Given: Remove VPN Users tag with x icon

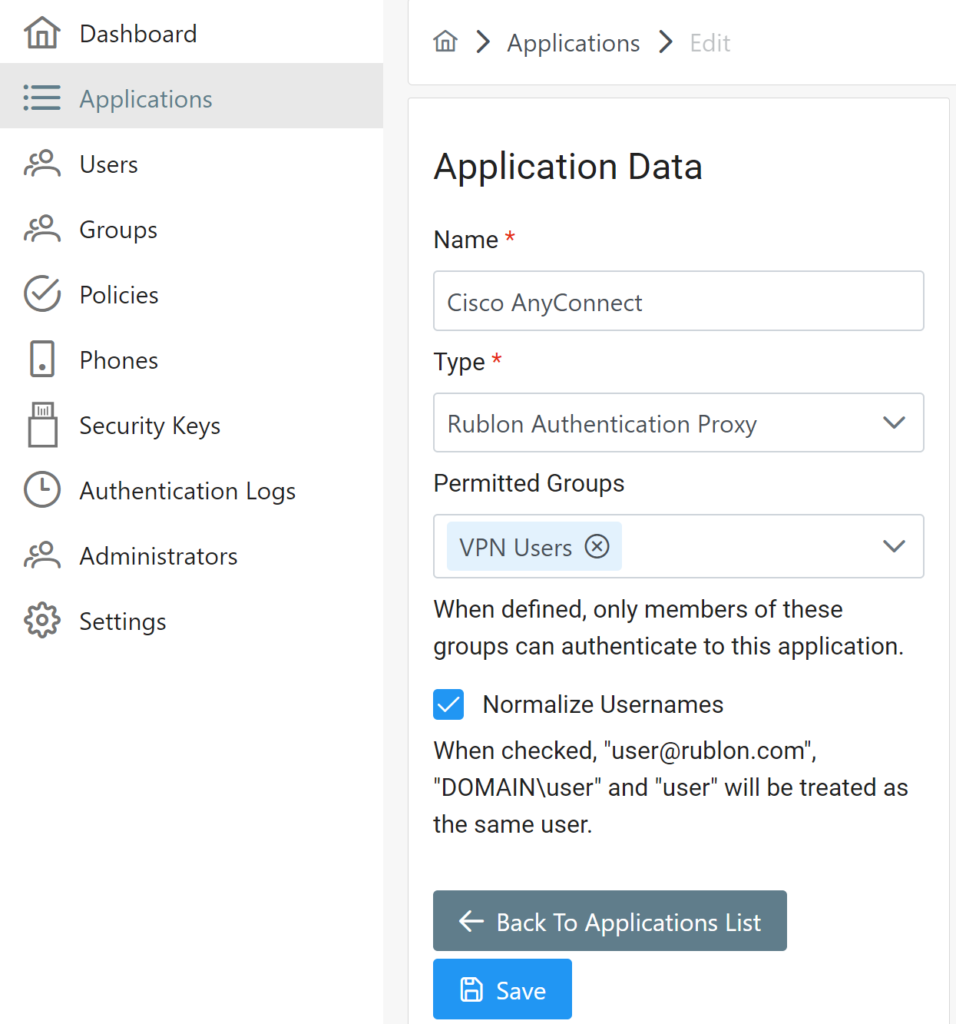Looking at the screenshot, I should (x=597, y=547).
